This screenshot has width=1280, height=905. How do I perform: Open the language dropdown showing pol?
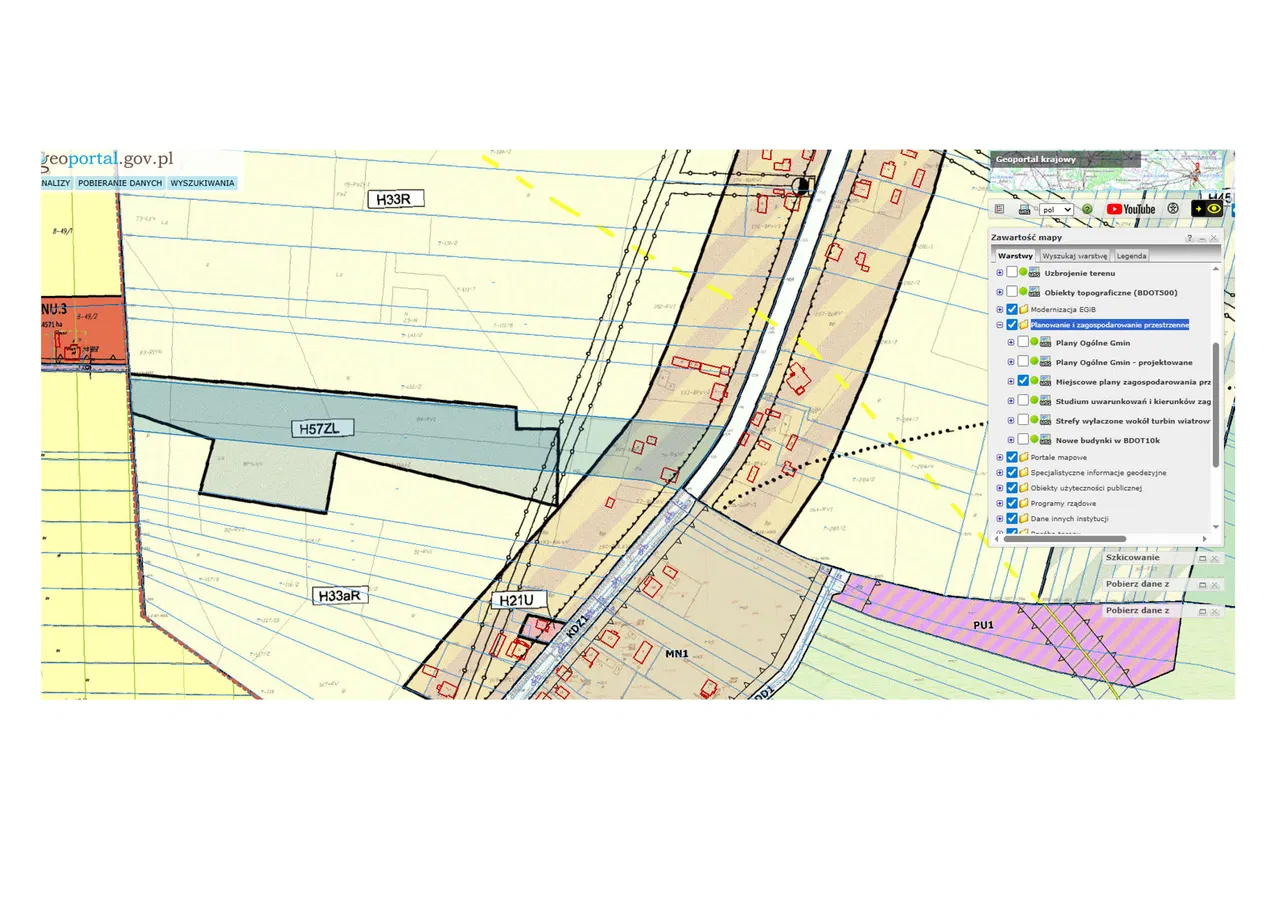tap(1056, 210)
